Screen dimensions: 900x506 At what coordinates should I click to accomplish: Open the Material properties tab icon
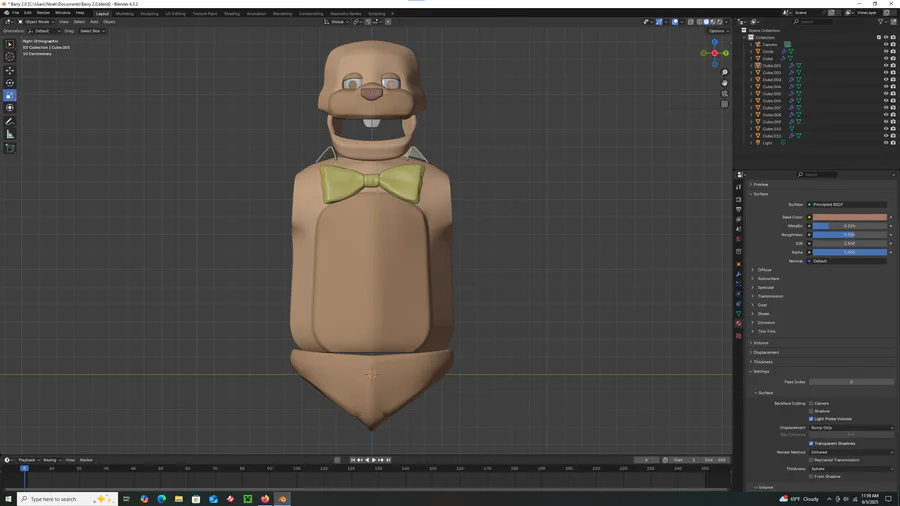[x=739, y=324]
